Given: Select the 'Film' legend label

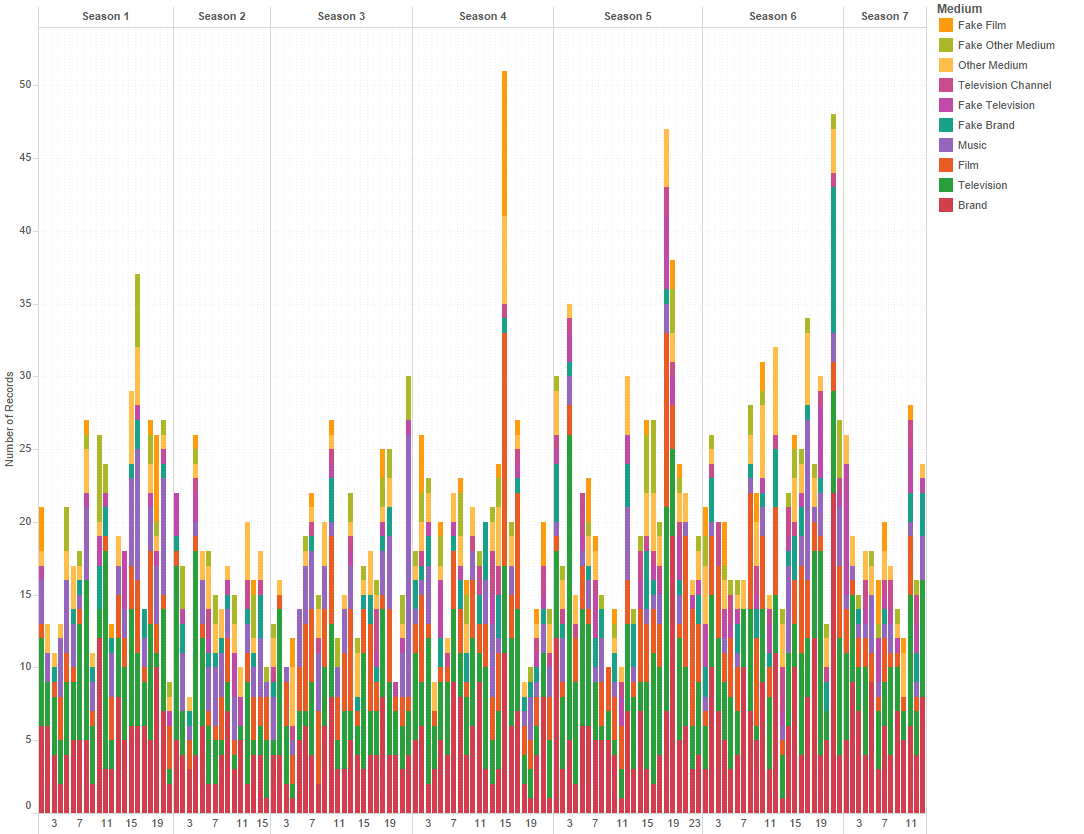Looking at the screenshot, I should point(968,165).
